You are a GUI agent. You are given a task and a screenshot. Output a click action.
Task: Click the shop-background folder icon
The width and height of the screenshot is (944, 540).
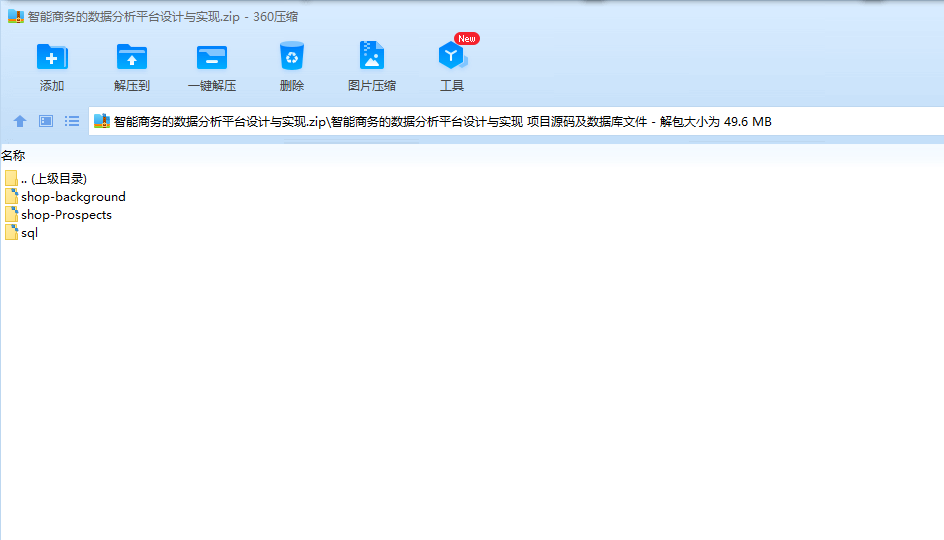(11, 196)
